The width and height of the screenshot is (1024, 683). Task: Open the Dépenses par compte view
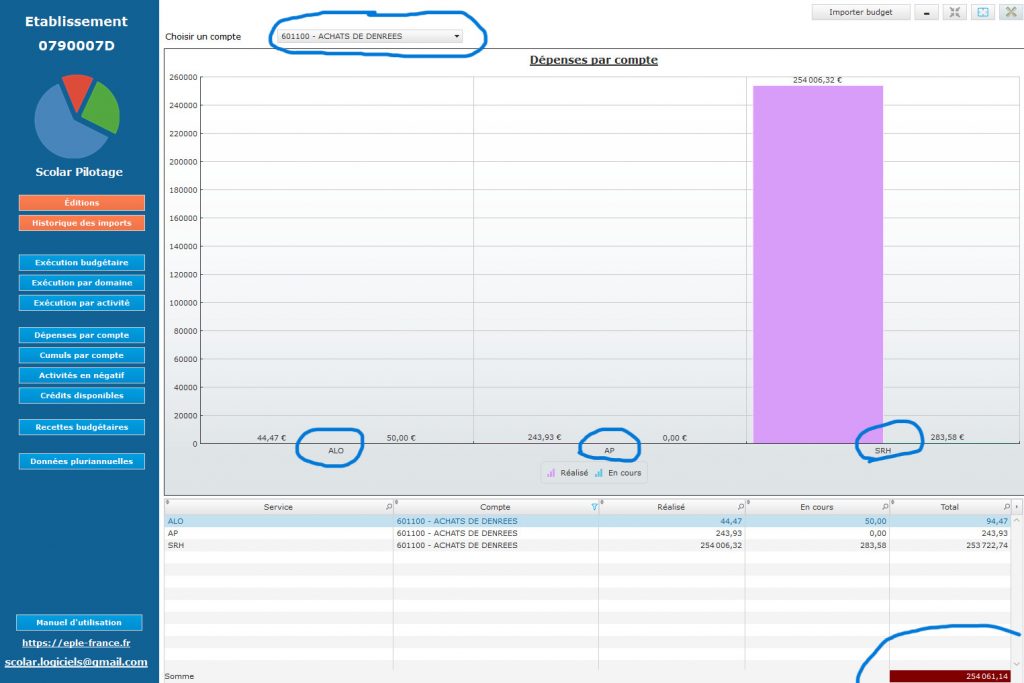81,335
